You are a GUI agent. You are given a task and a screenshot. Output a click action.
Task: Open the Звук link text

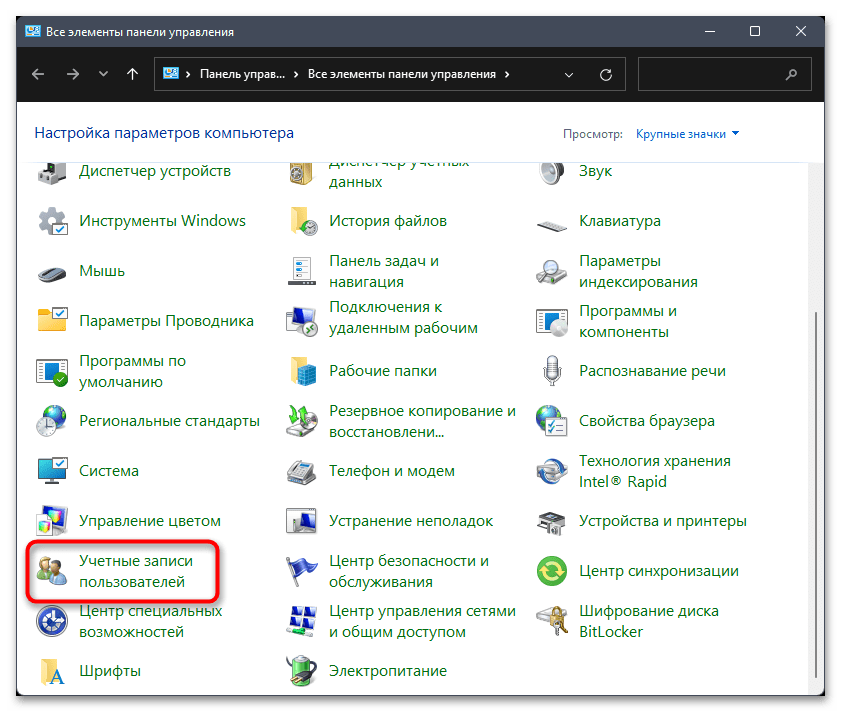(x=595, y=171)
